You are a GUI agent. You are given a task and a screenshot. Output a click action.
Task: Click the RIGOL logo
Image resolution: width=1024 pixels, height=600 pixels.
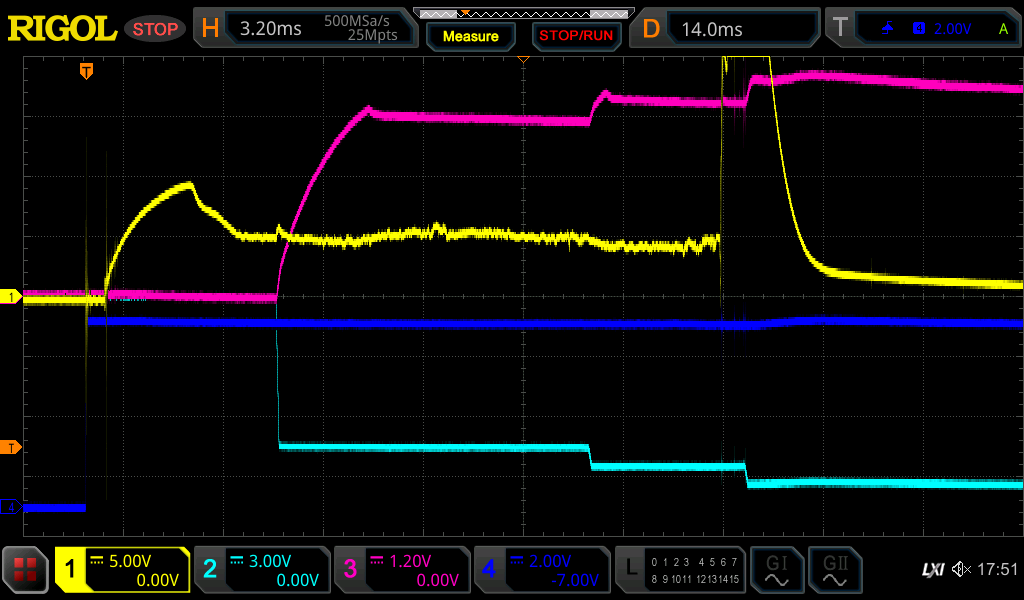62,28
